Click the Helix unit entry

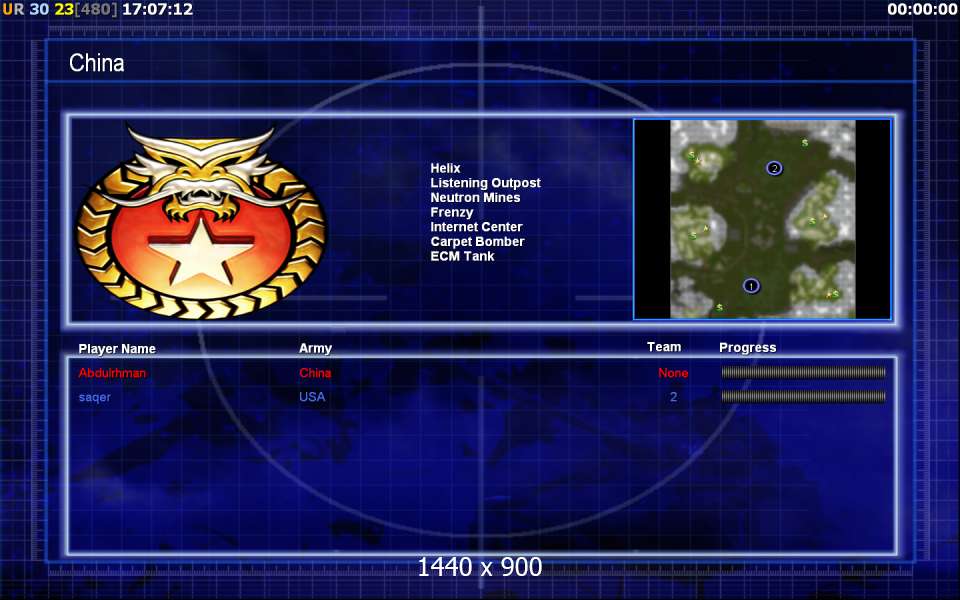445,168
